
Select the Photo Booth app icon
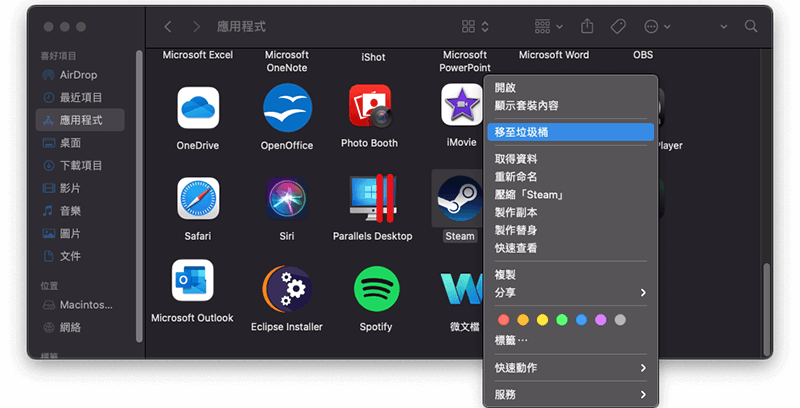point(370,106)
